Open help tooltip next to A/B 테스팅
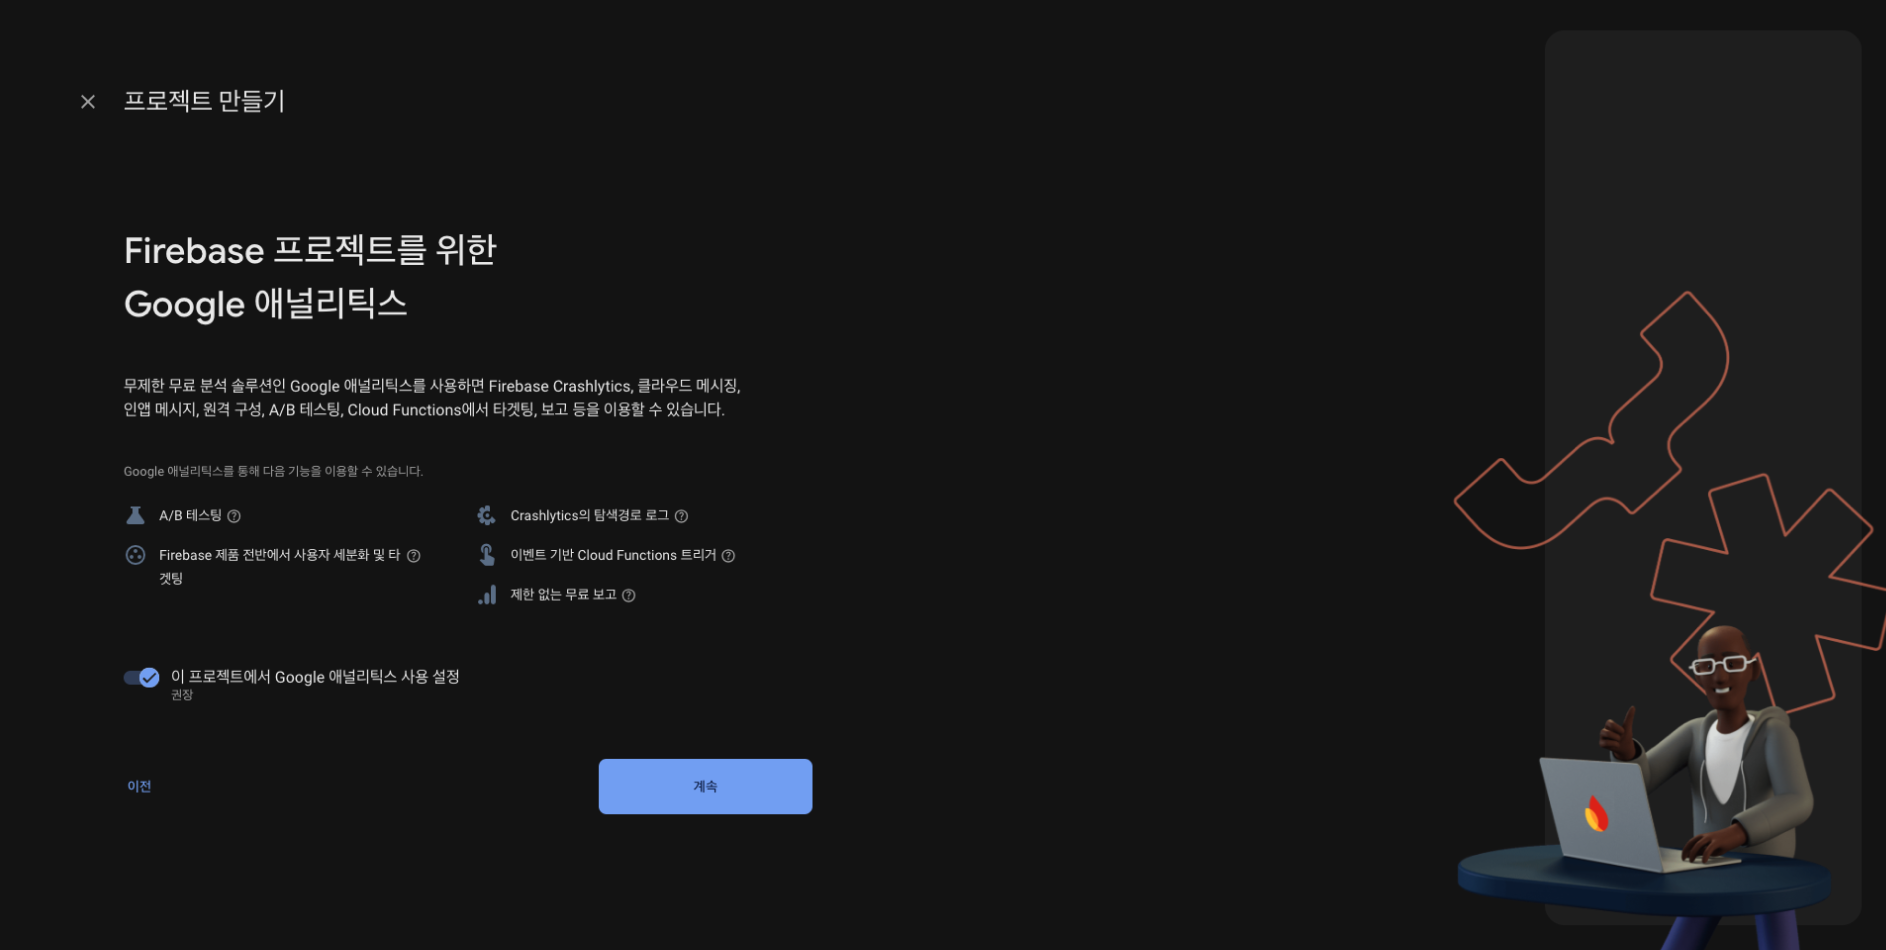This screenshot has width=1886, height=950. pos(234,516)
